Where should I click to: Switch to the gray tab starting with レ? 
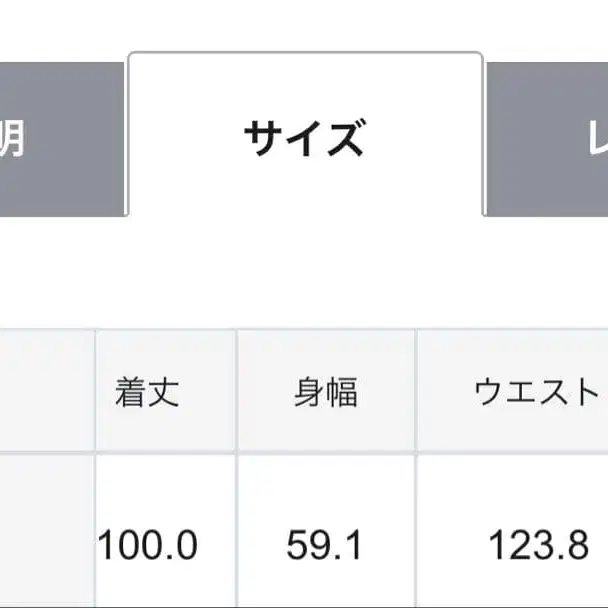click(548, 138)
